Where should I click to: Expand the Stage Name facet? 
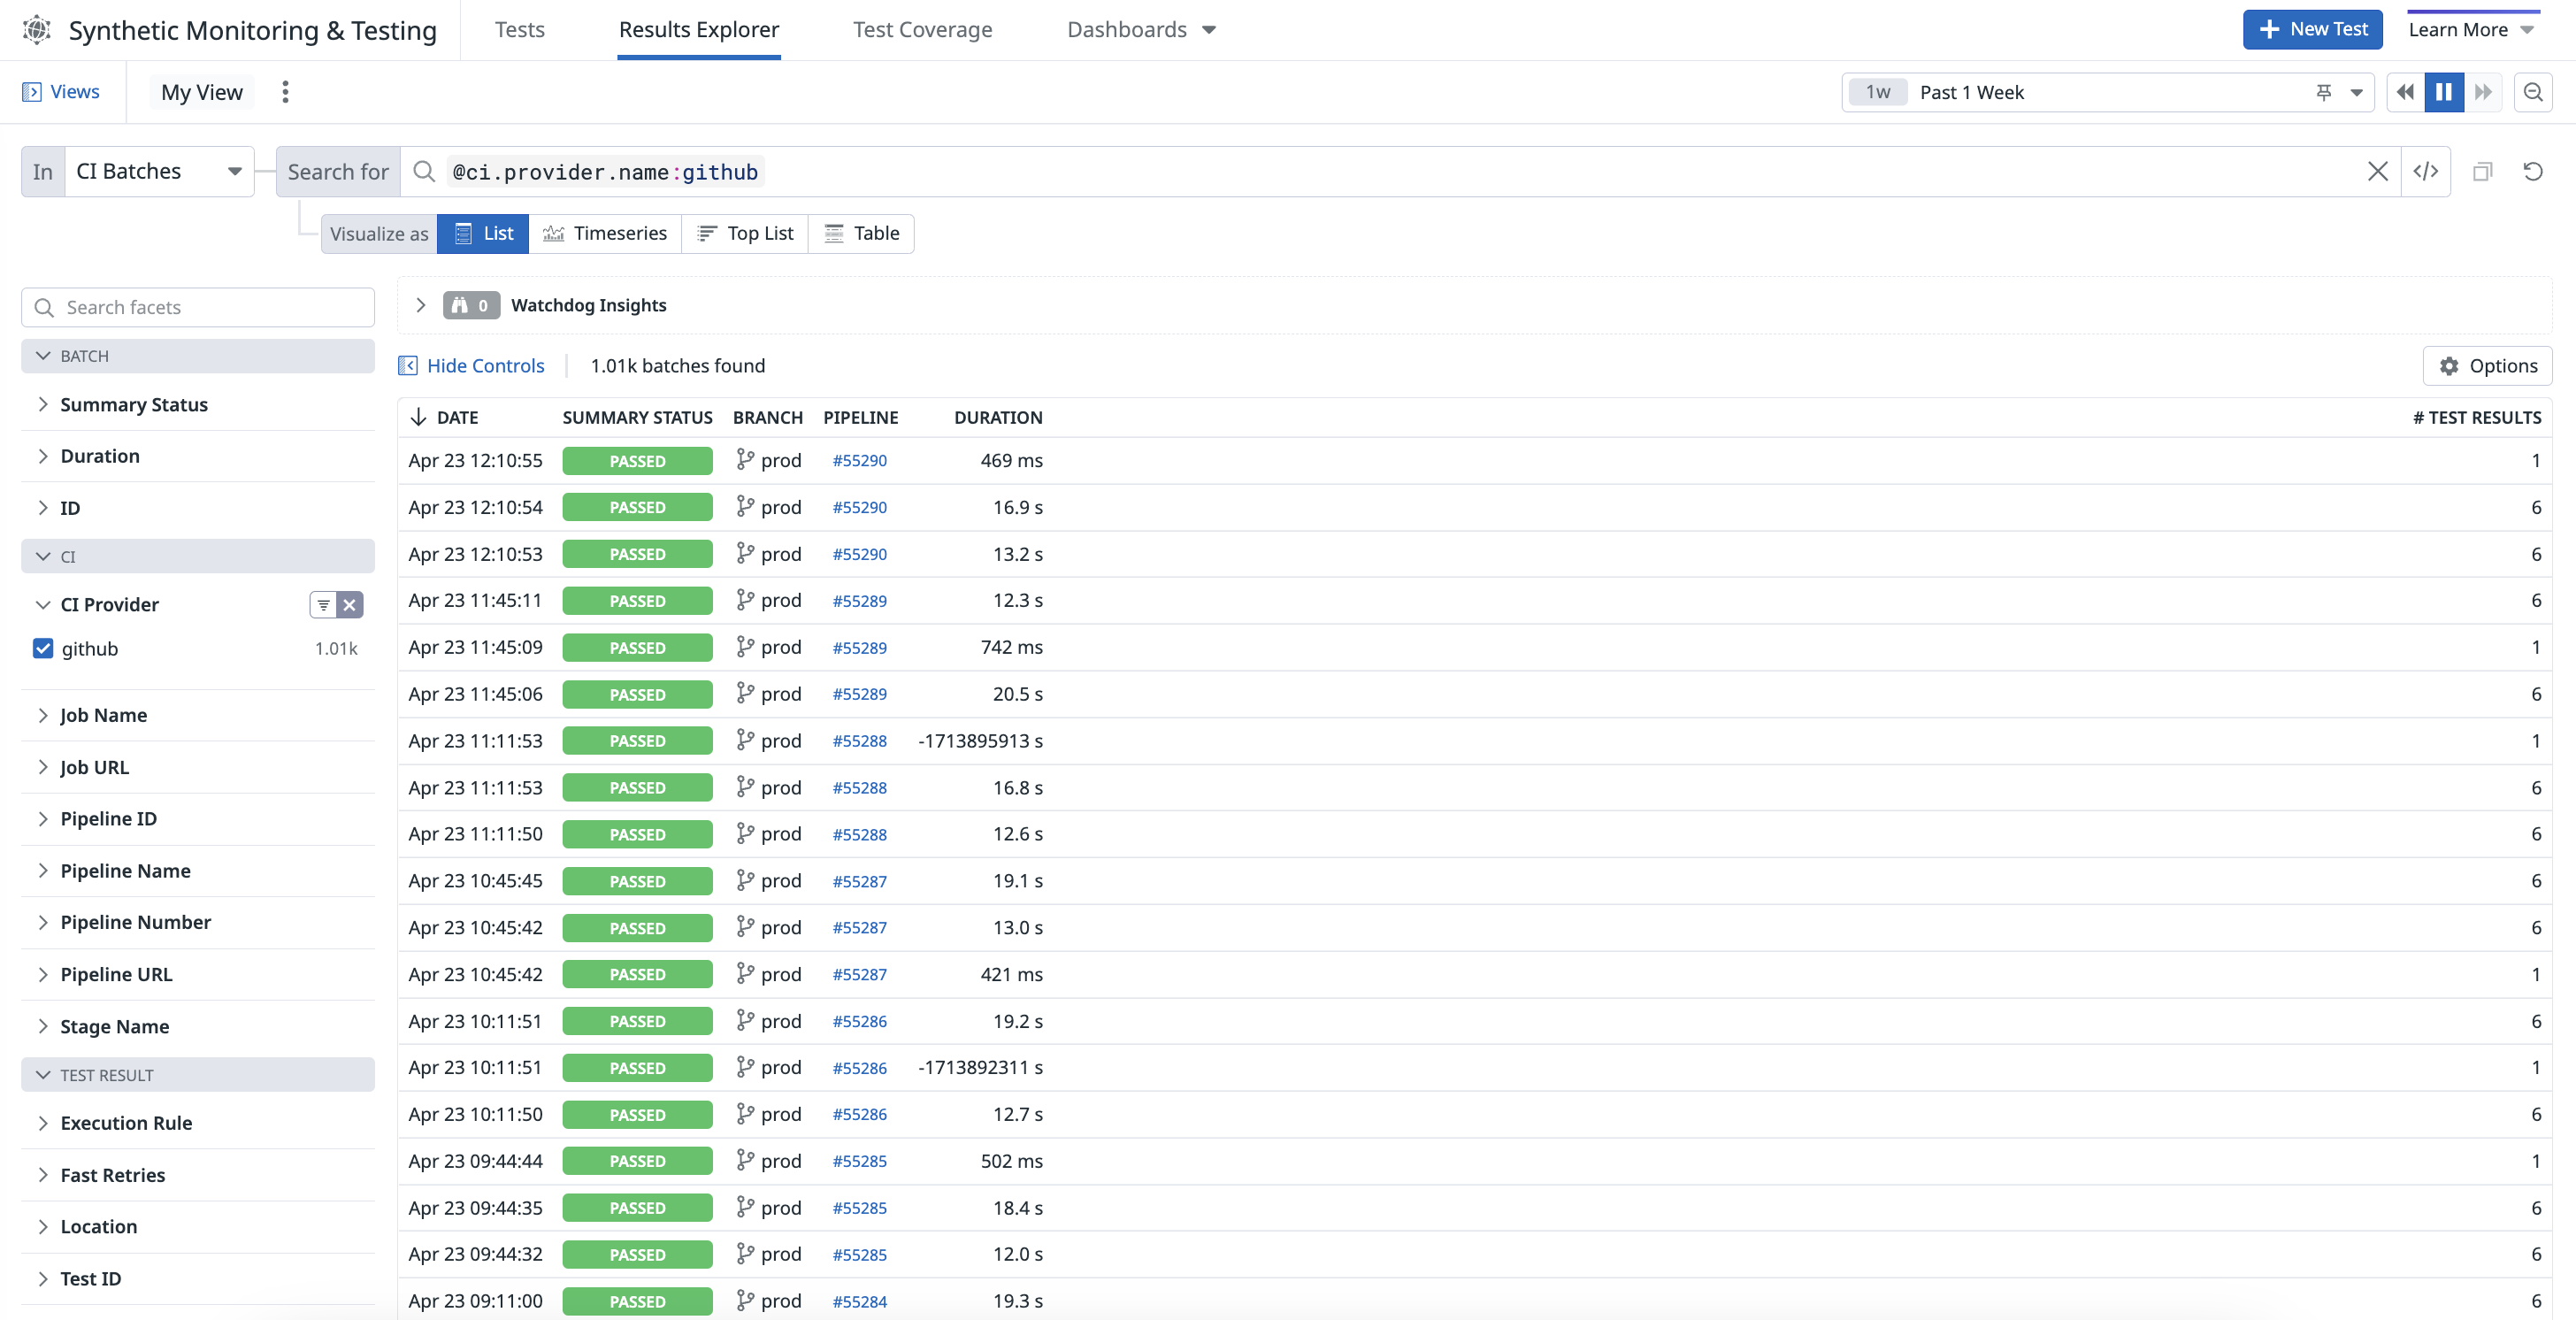(43, 1026)
